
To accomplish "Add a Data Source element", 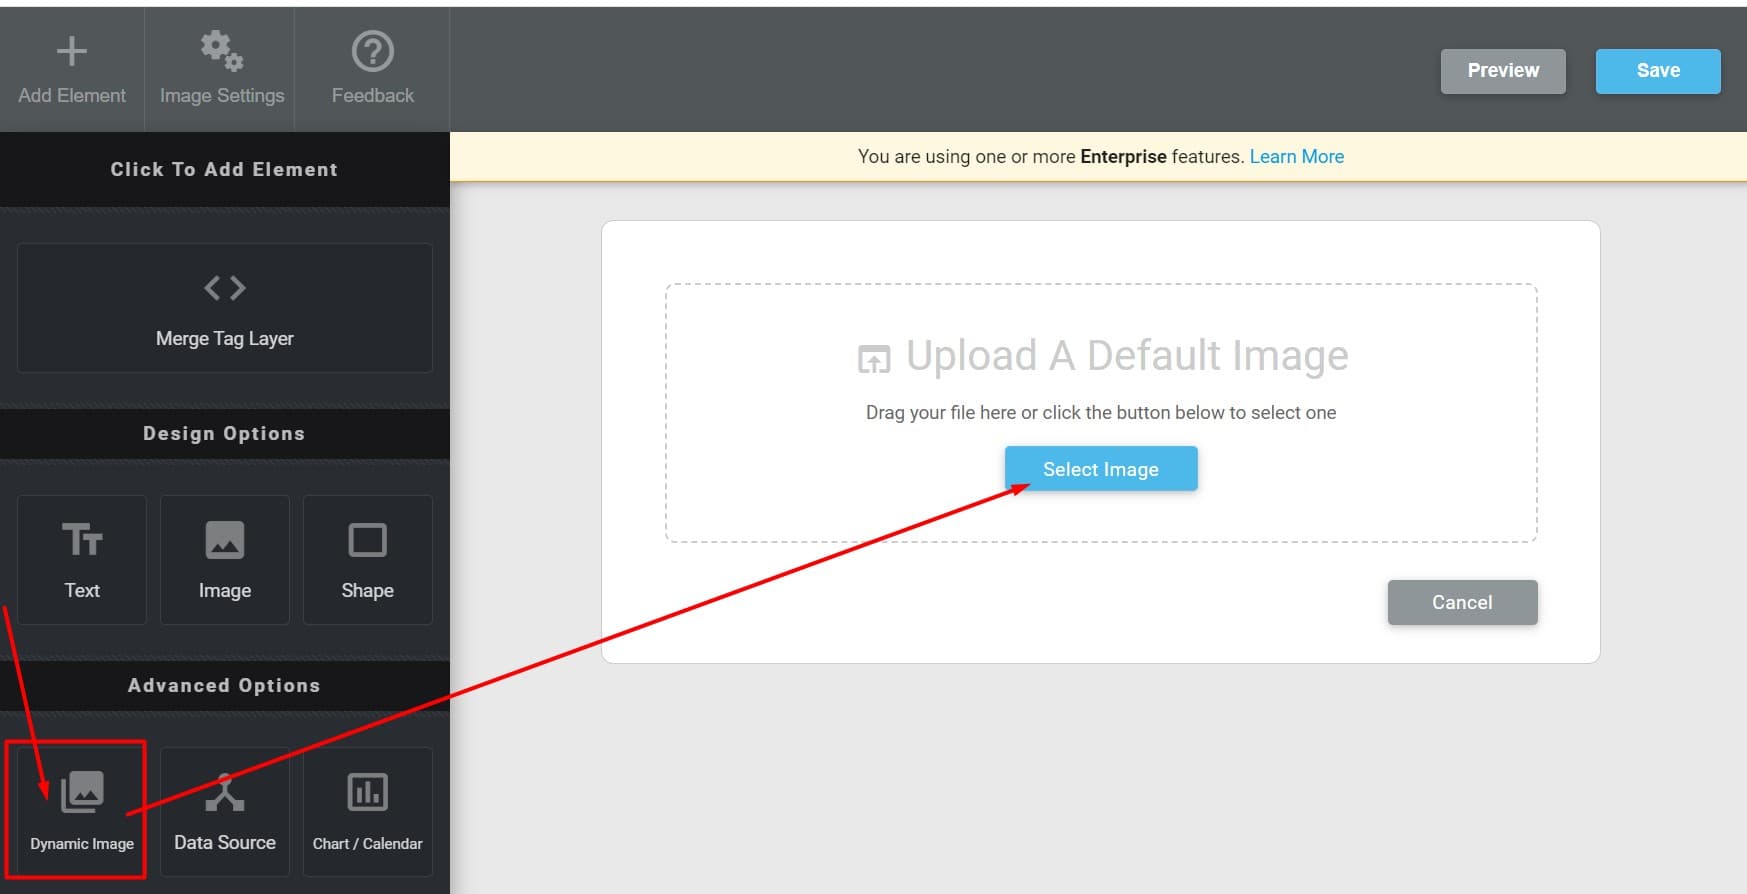I will pos(224,812).
